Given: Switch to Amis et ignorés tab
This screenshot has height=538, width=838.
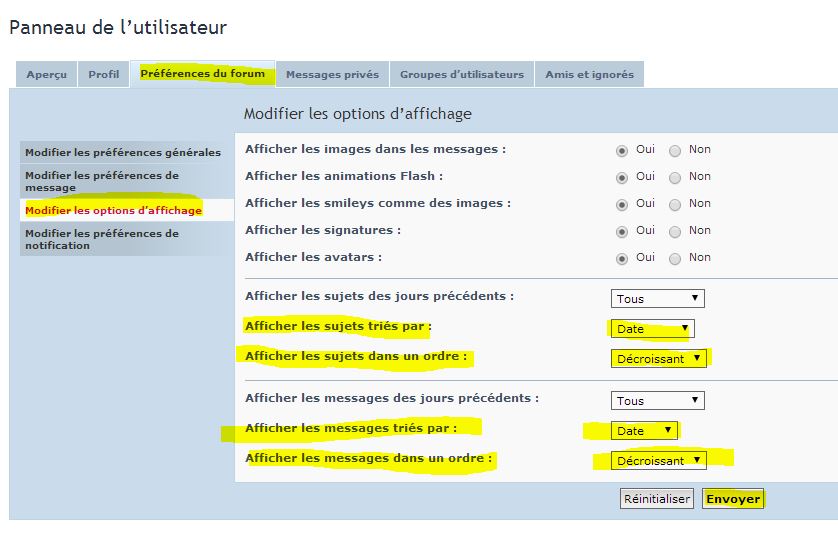Looking at the screenshot, I should pyautogui.click(x=589, y=74).
